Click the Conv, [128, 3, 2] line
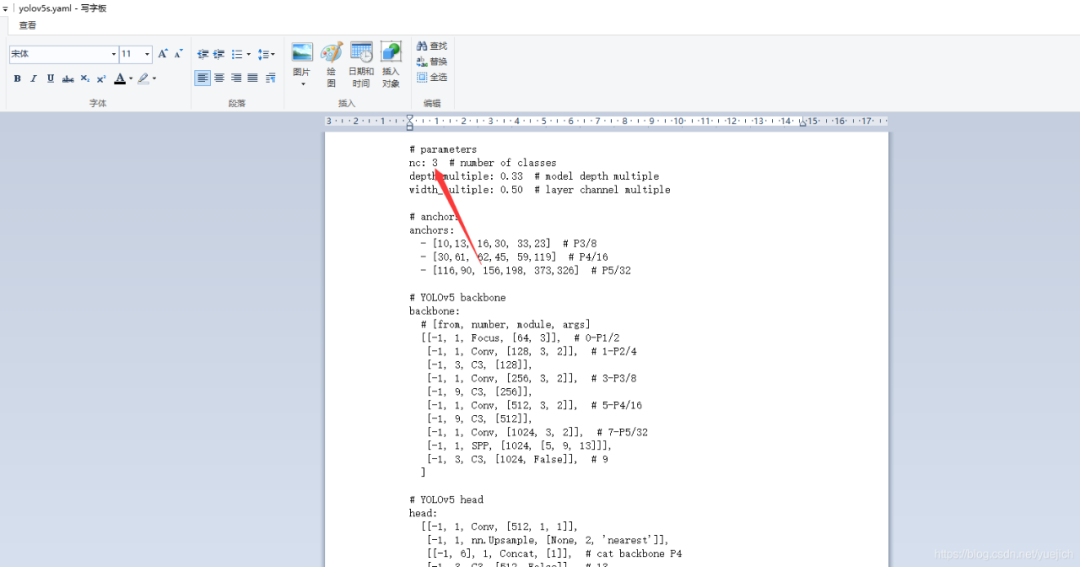 point(532,351)
